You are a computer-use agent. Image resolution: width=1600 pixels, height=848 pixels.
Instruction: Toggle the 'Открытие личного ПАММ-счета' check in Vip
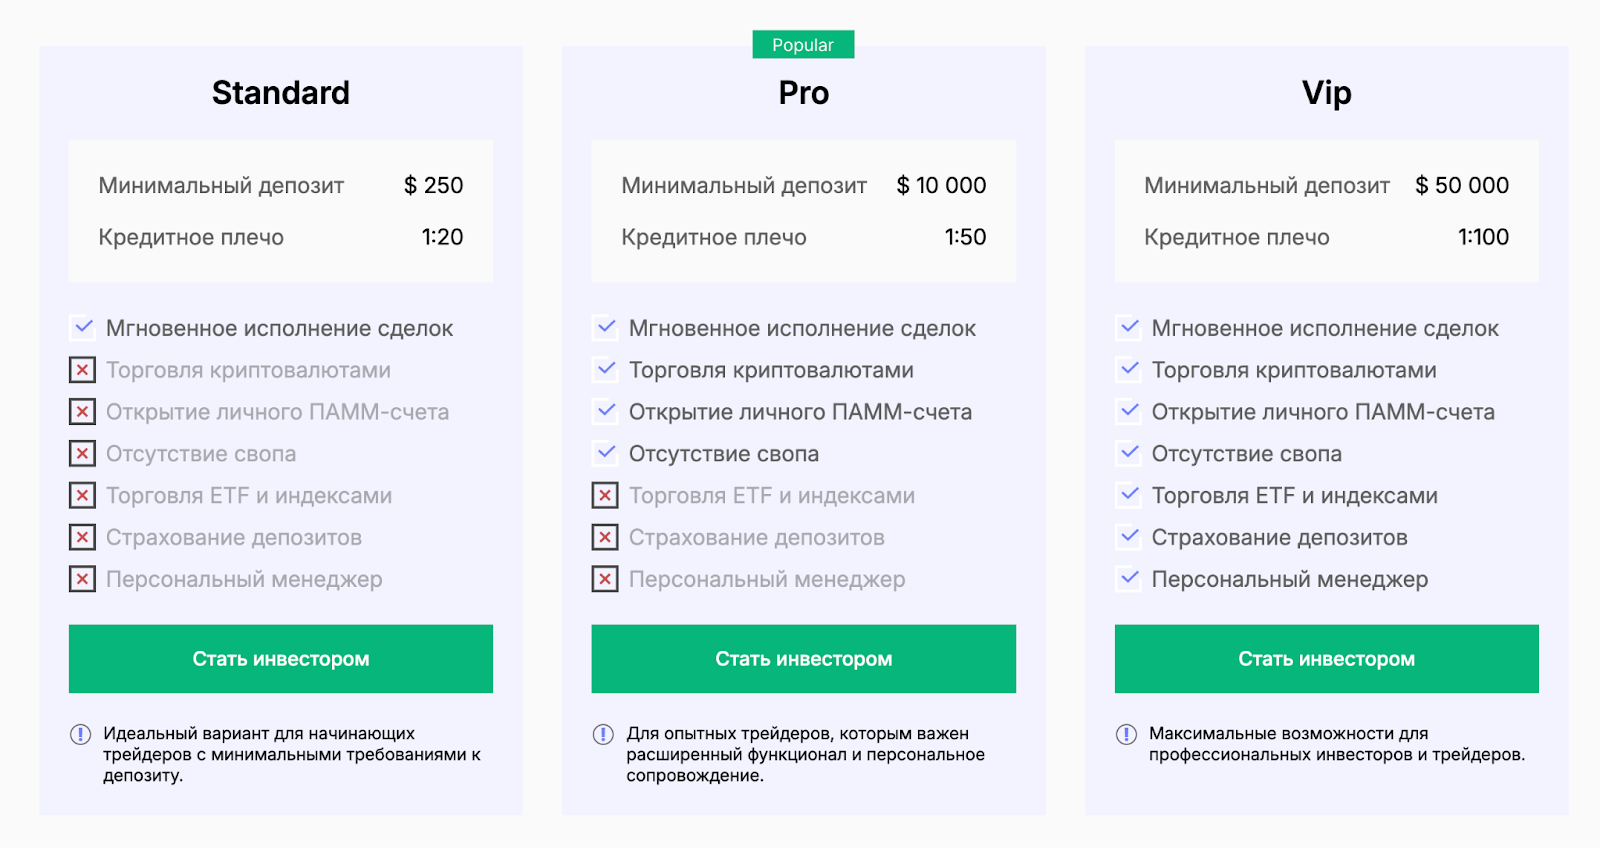[1129, 411]
